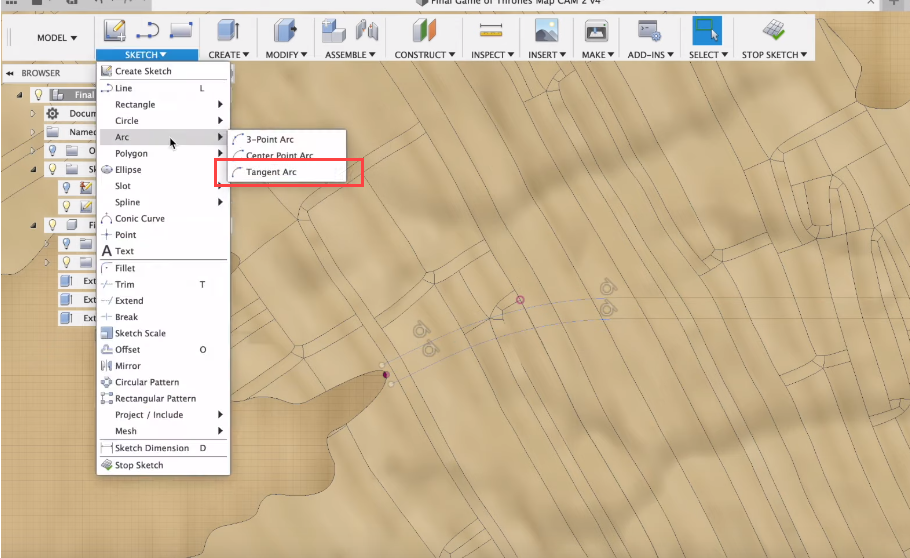The image size is (910, 558).
Task: Choose Sketch Dimension in the Sketch menu
Action: (x=163, y=448)
